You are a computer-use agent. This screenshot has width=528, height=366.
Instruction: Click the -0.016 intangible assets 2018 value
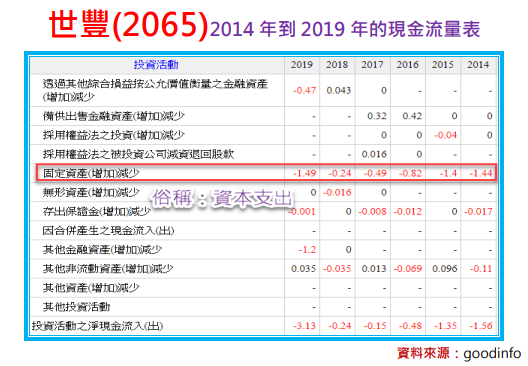[337, 193]
